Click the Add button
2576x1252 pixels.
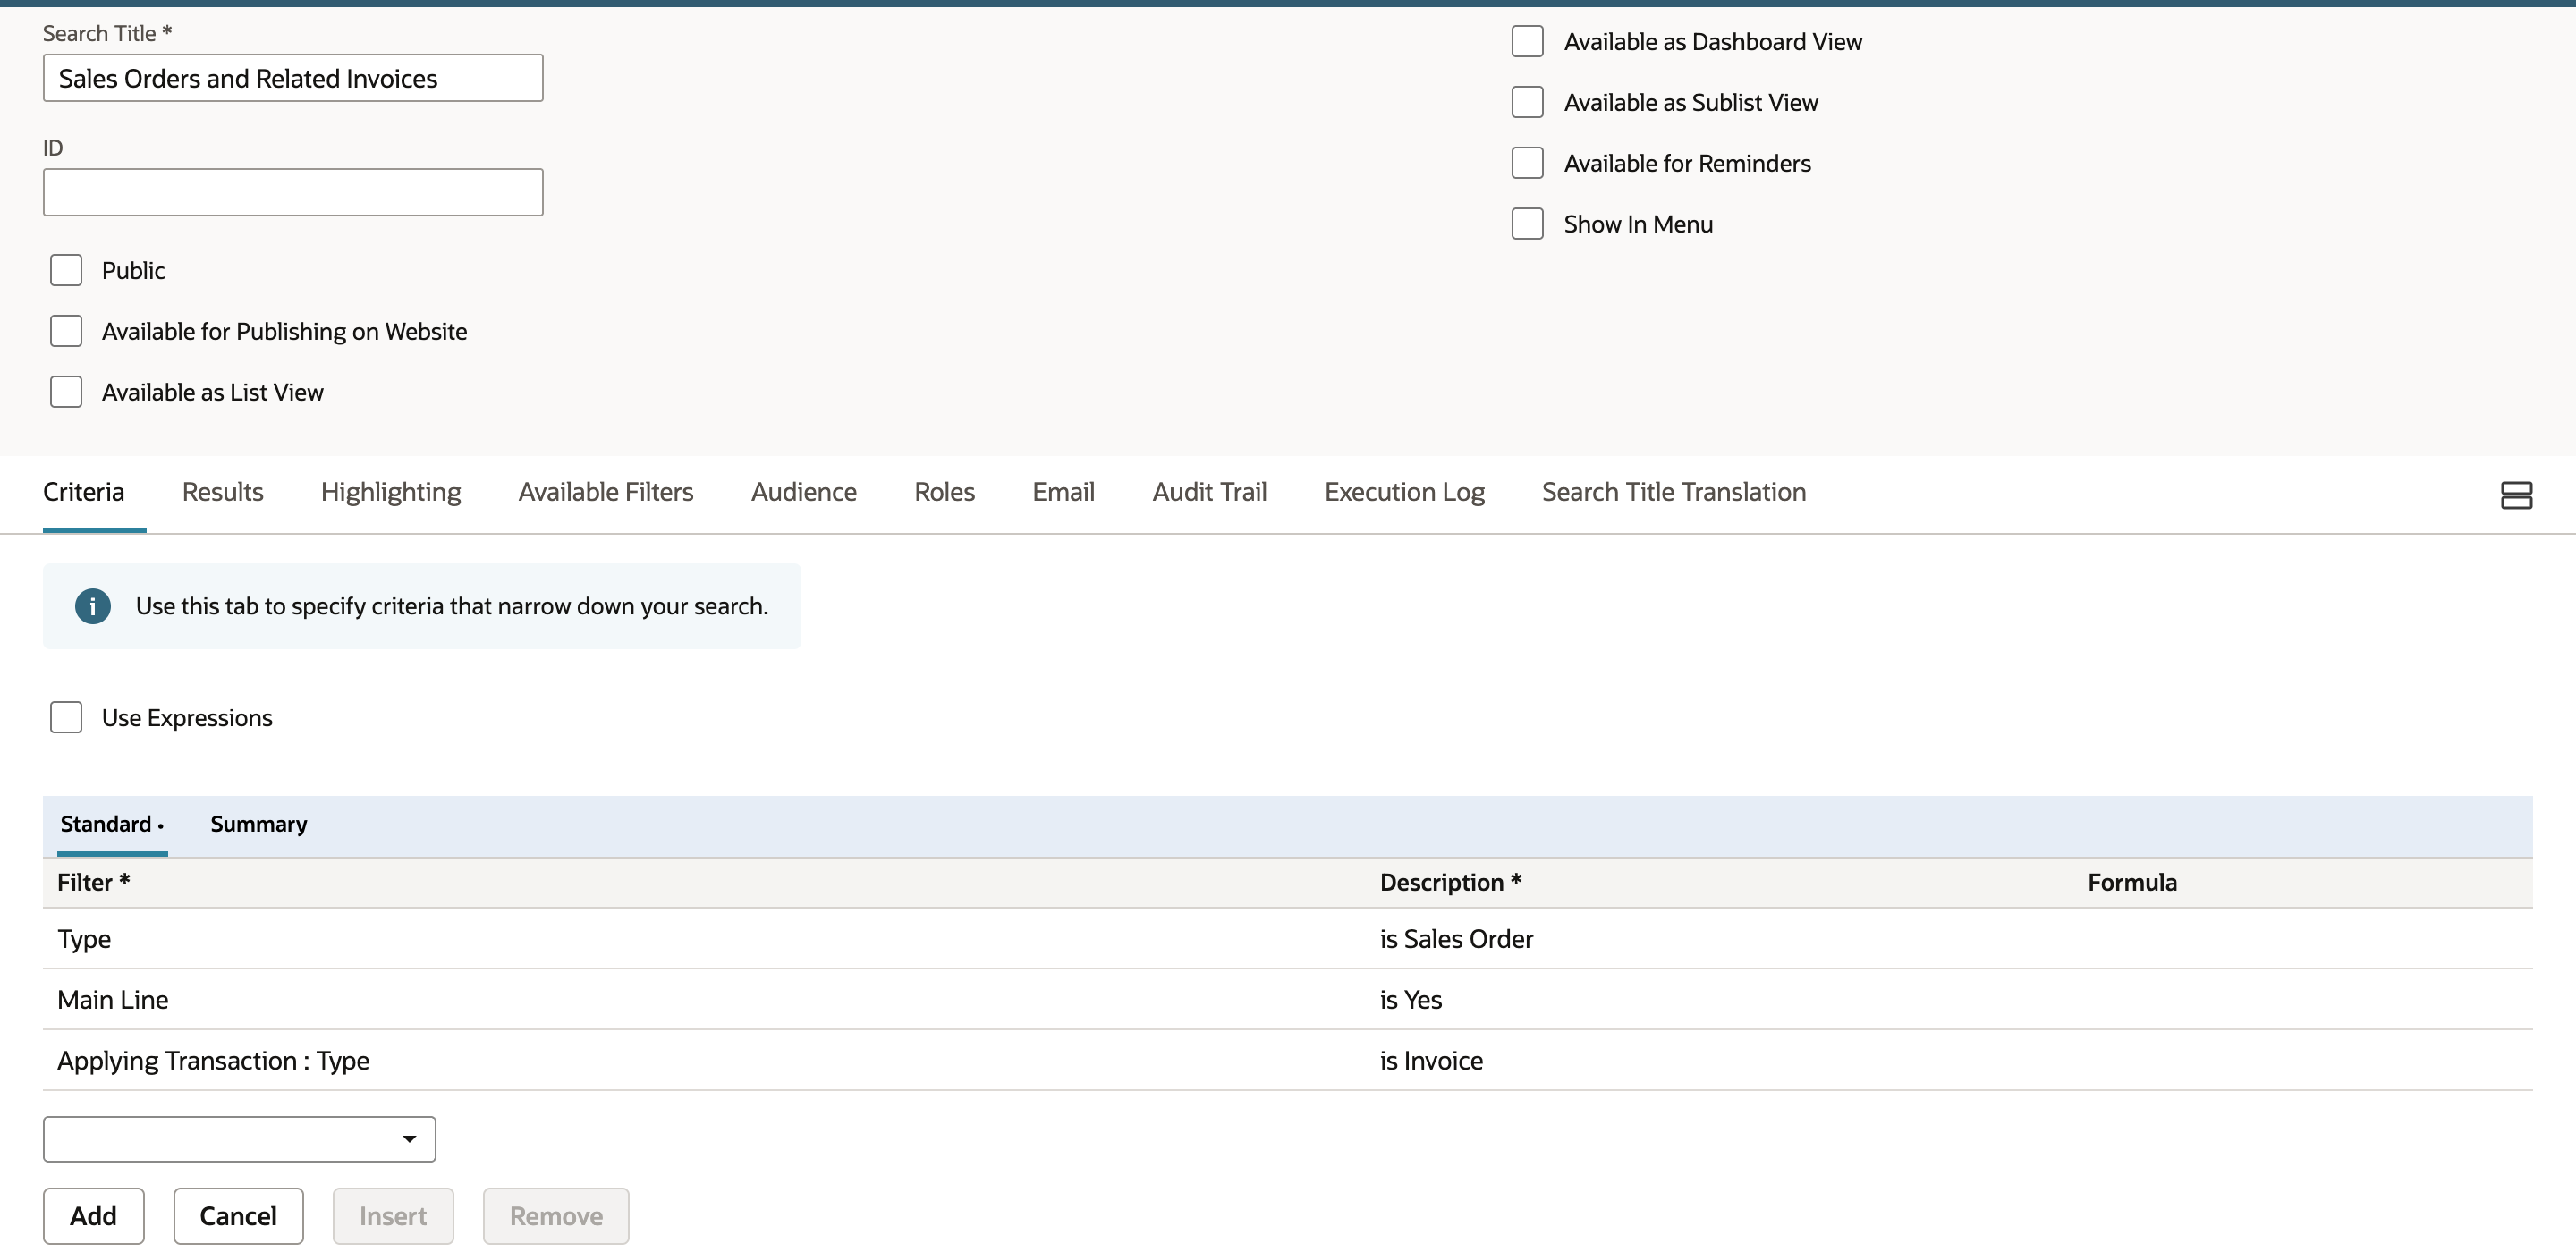[93, 1216]
